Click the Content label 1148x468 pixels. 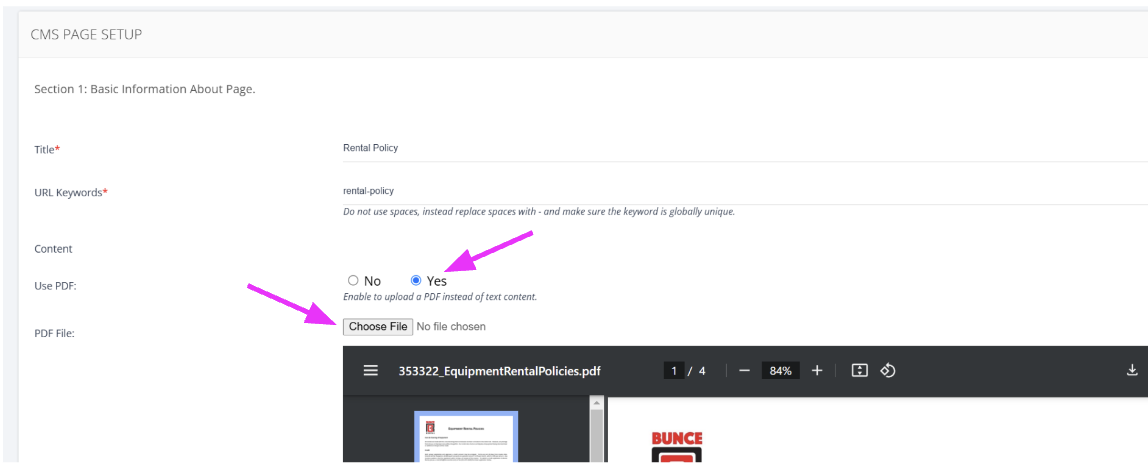53,249
